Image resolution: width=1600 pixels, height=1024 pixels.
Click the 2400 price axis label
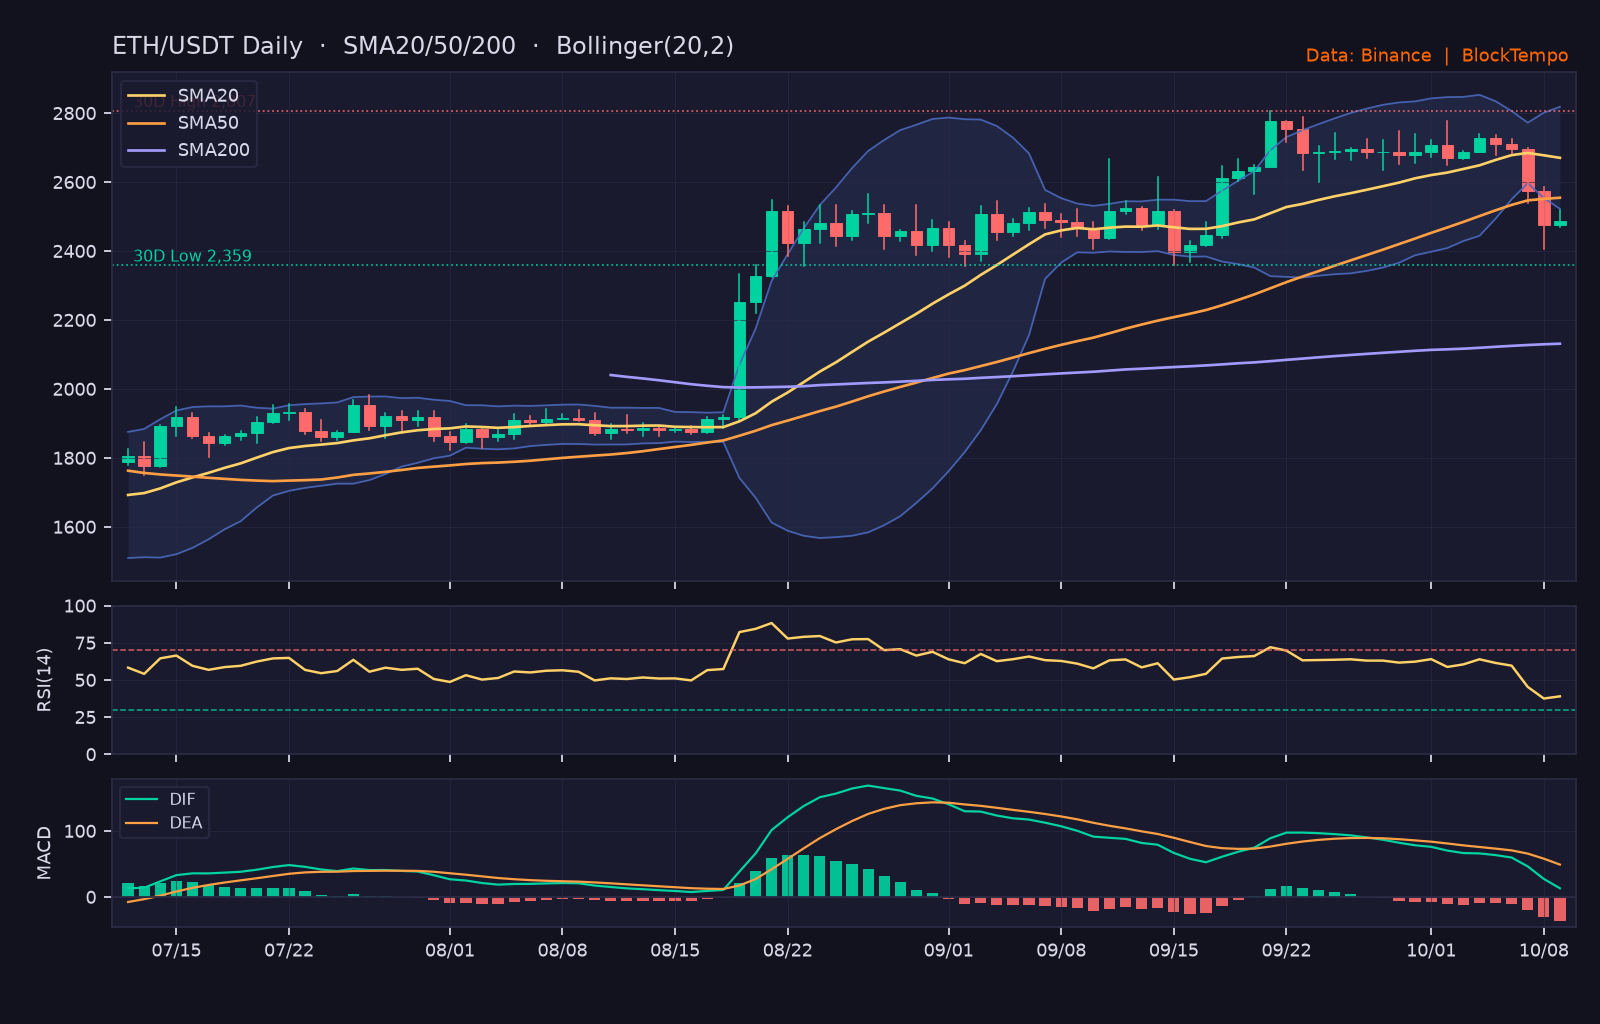(75, 251)
